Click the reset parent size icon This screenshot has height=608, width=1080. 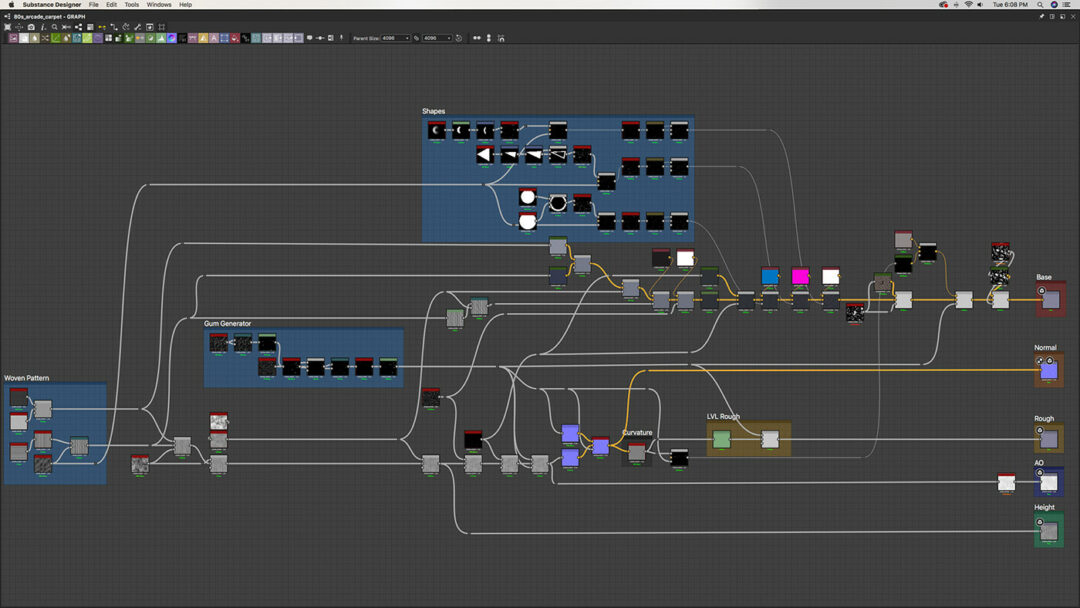pos(459,38)
